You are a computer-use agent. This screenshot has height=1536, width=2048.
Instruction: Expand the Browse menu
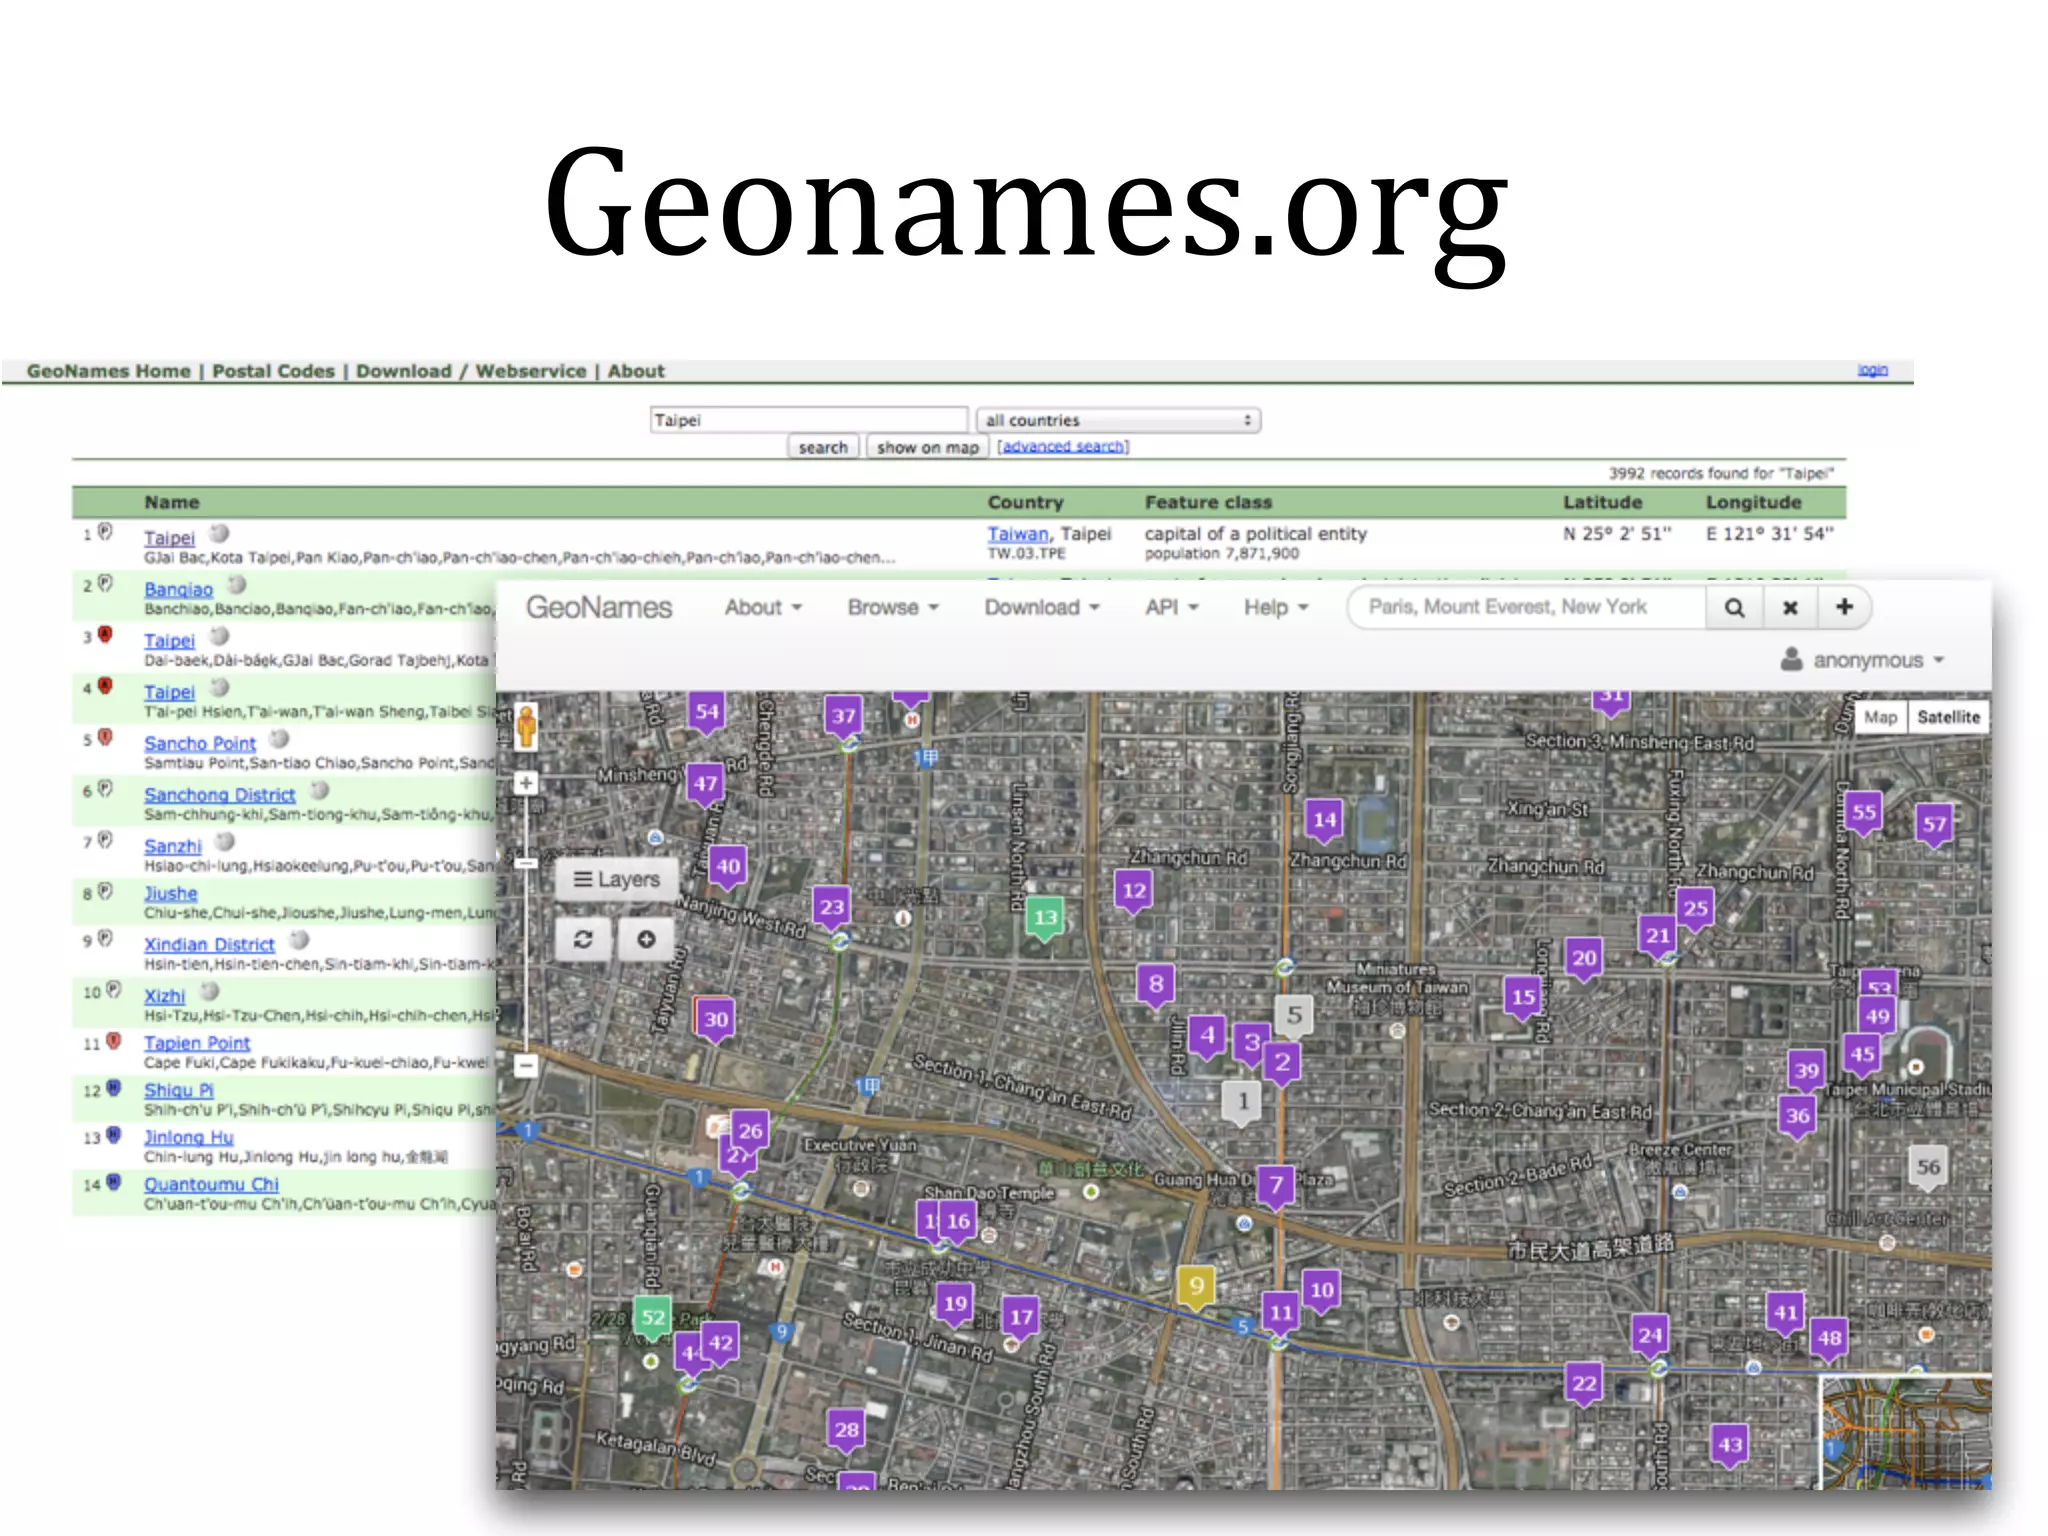pos(893,608)
